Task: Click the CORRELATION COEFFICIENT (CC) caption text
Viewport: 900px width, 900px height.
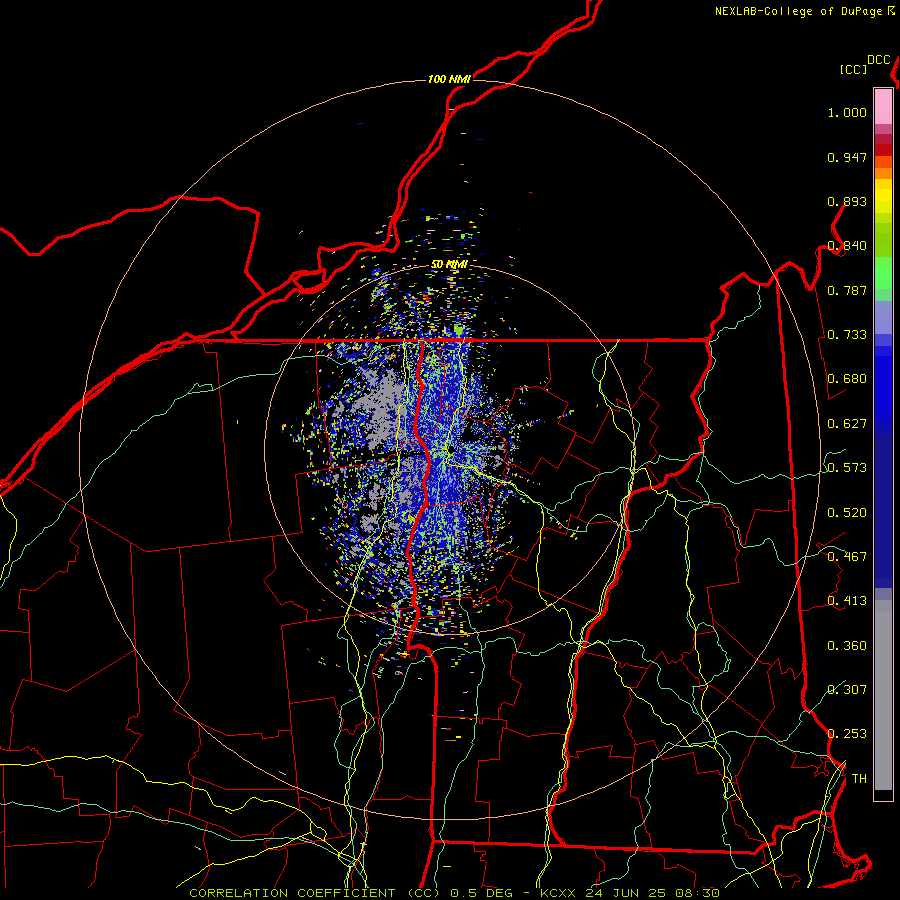Action: (316, 893)
